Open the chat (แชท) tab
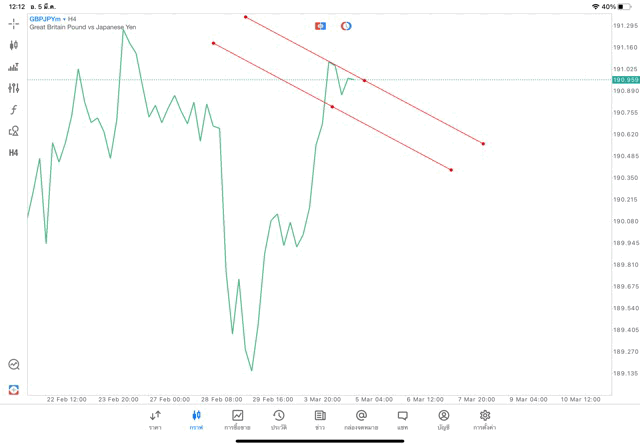 click(402, 420)
